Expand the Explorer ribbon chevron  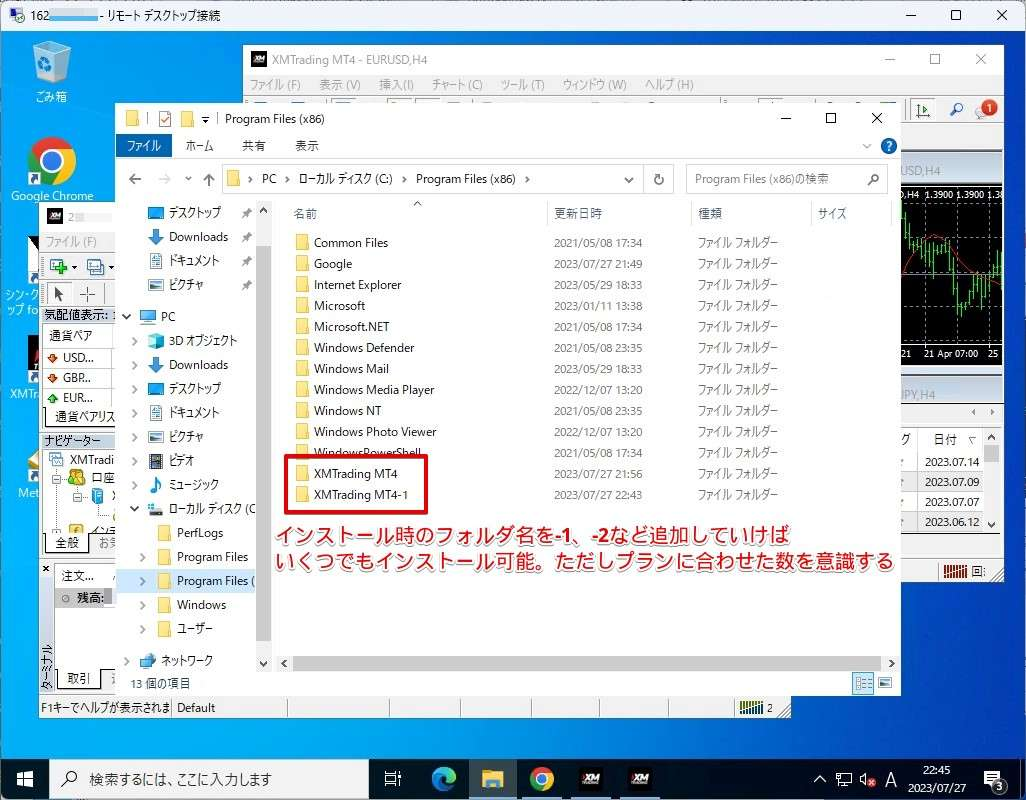(866, 146)
